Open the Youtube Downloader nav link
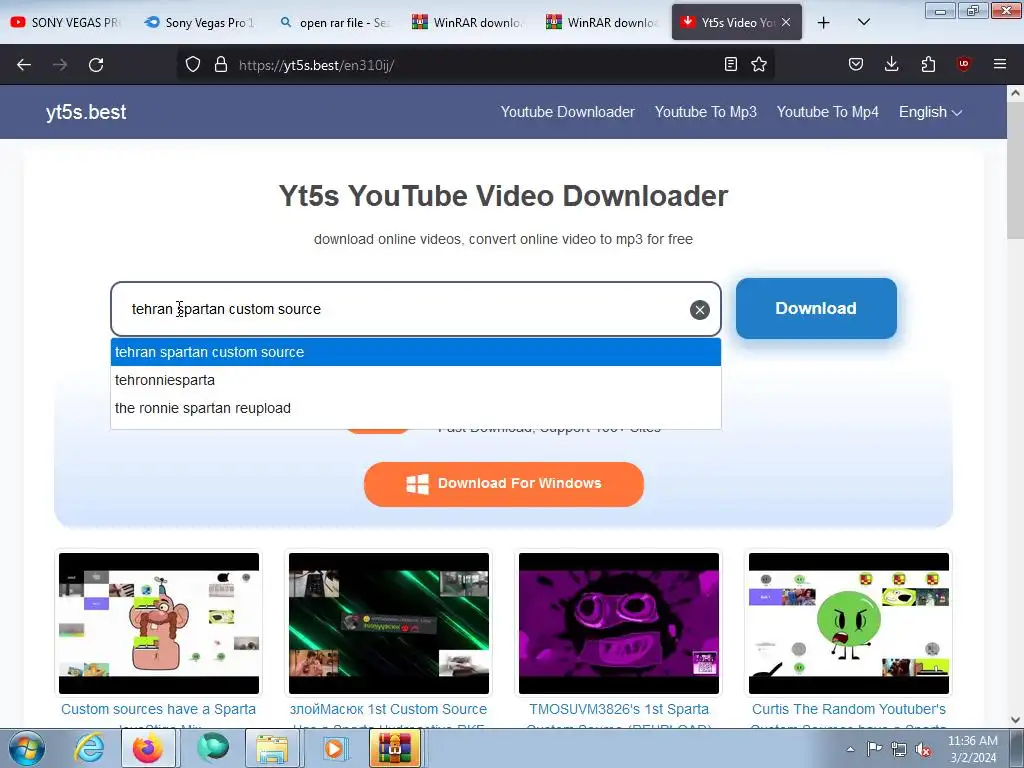Image resolution: width=1024 pixels, height=768 pixels. pos(568,112)
